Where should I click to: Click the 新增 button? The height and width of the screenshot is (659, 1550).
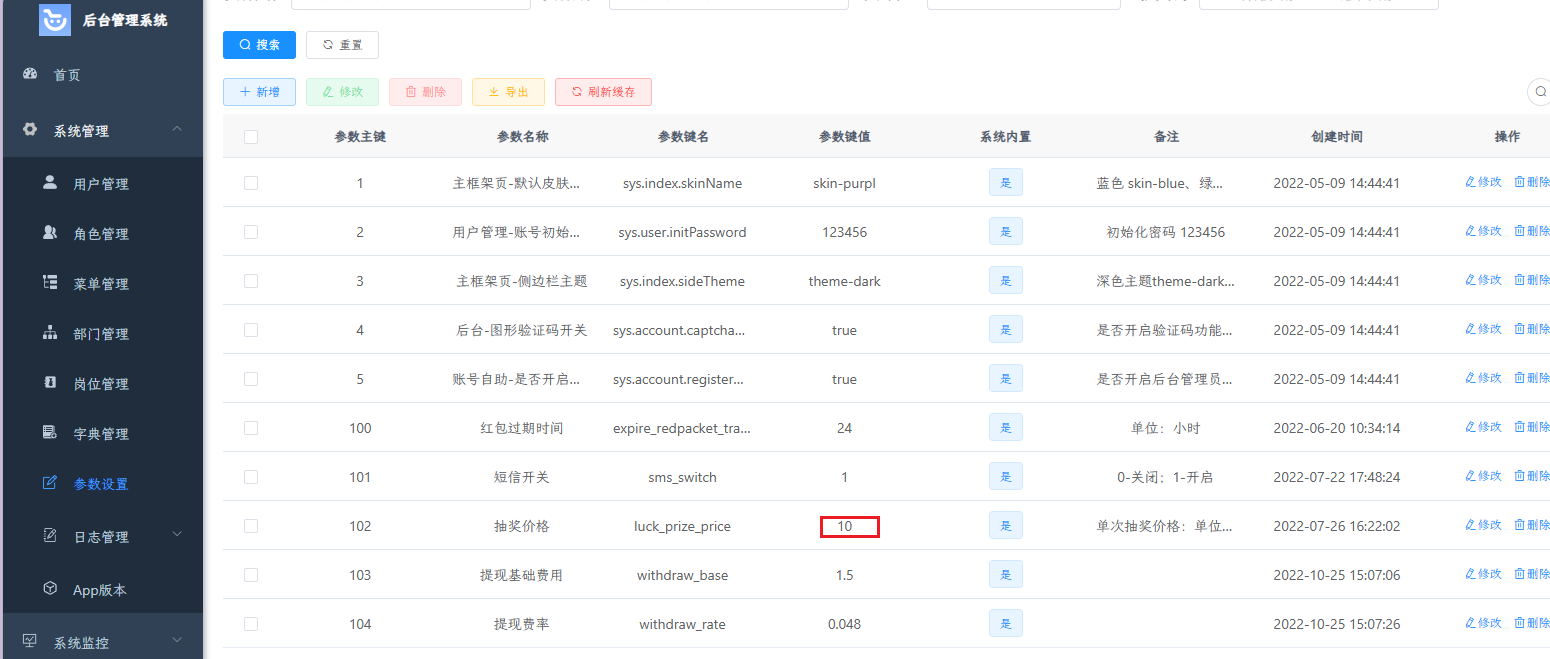pyautogui.click(x=259, y=92)
